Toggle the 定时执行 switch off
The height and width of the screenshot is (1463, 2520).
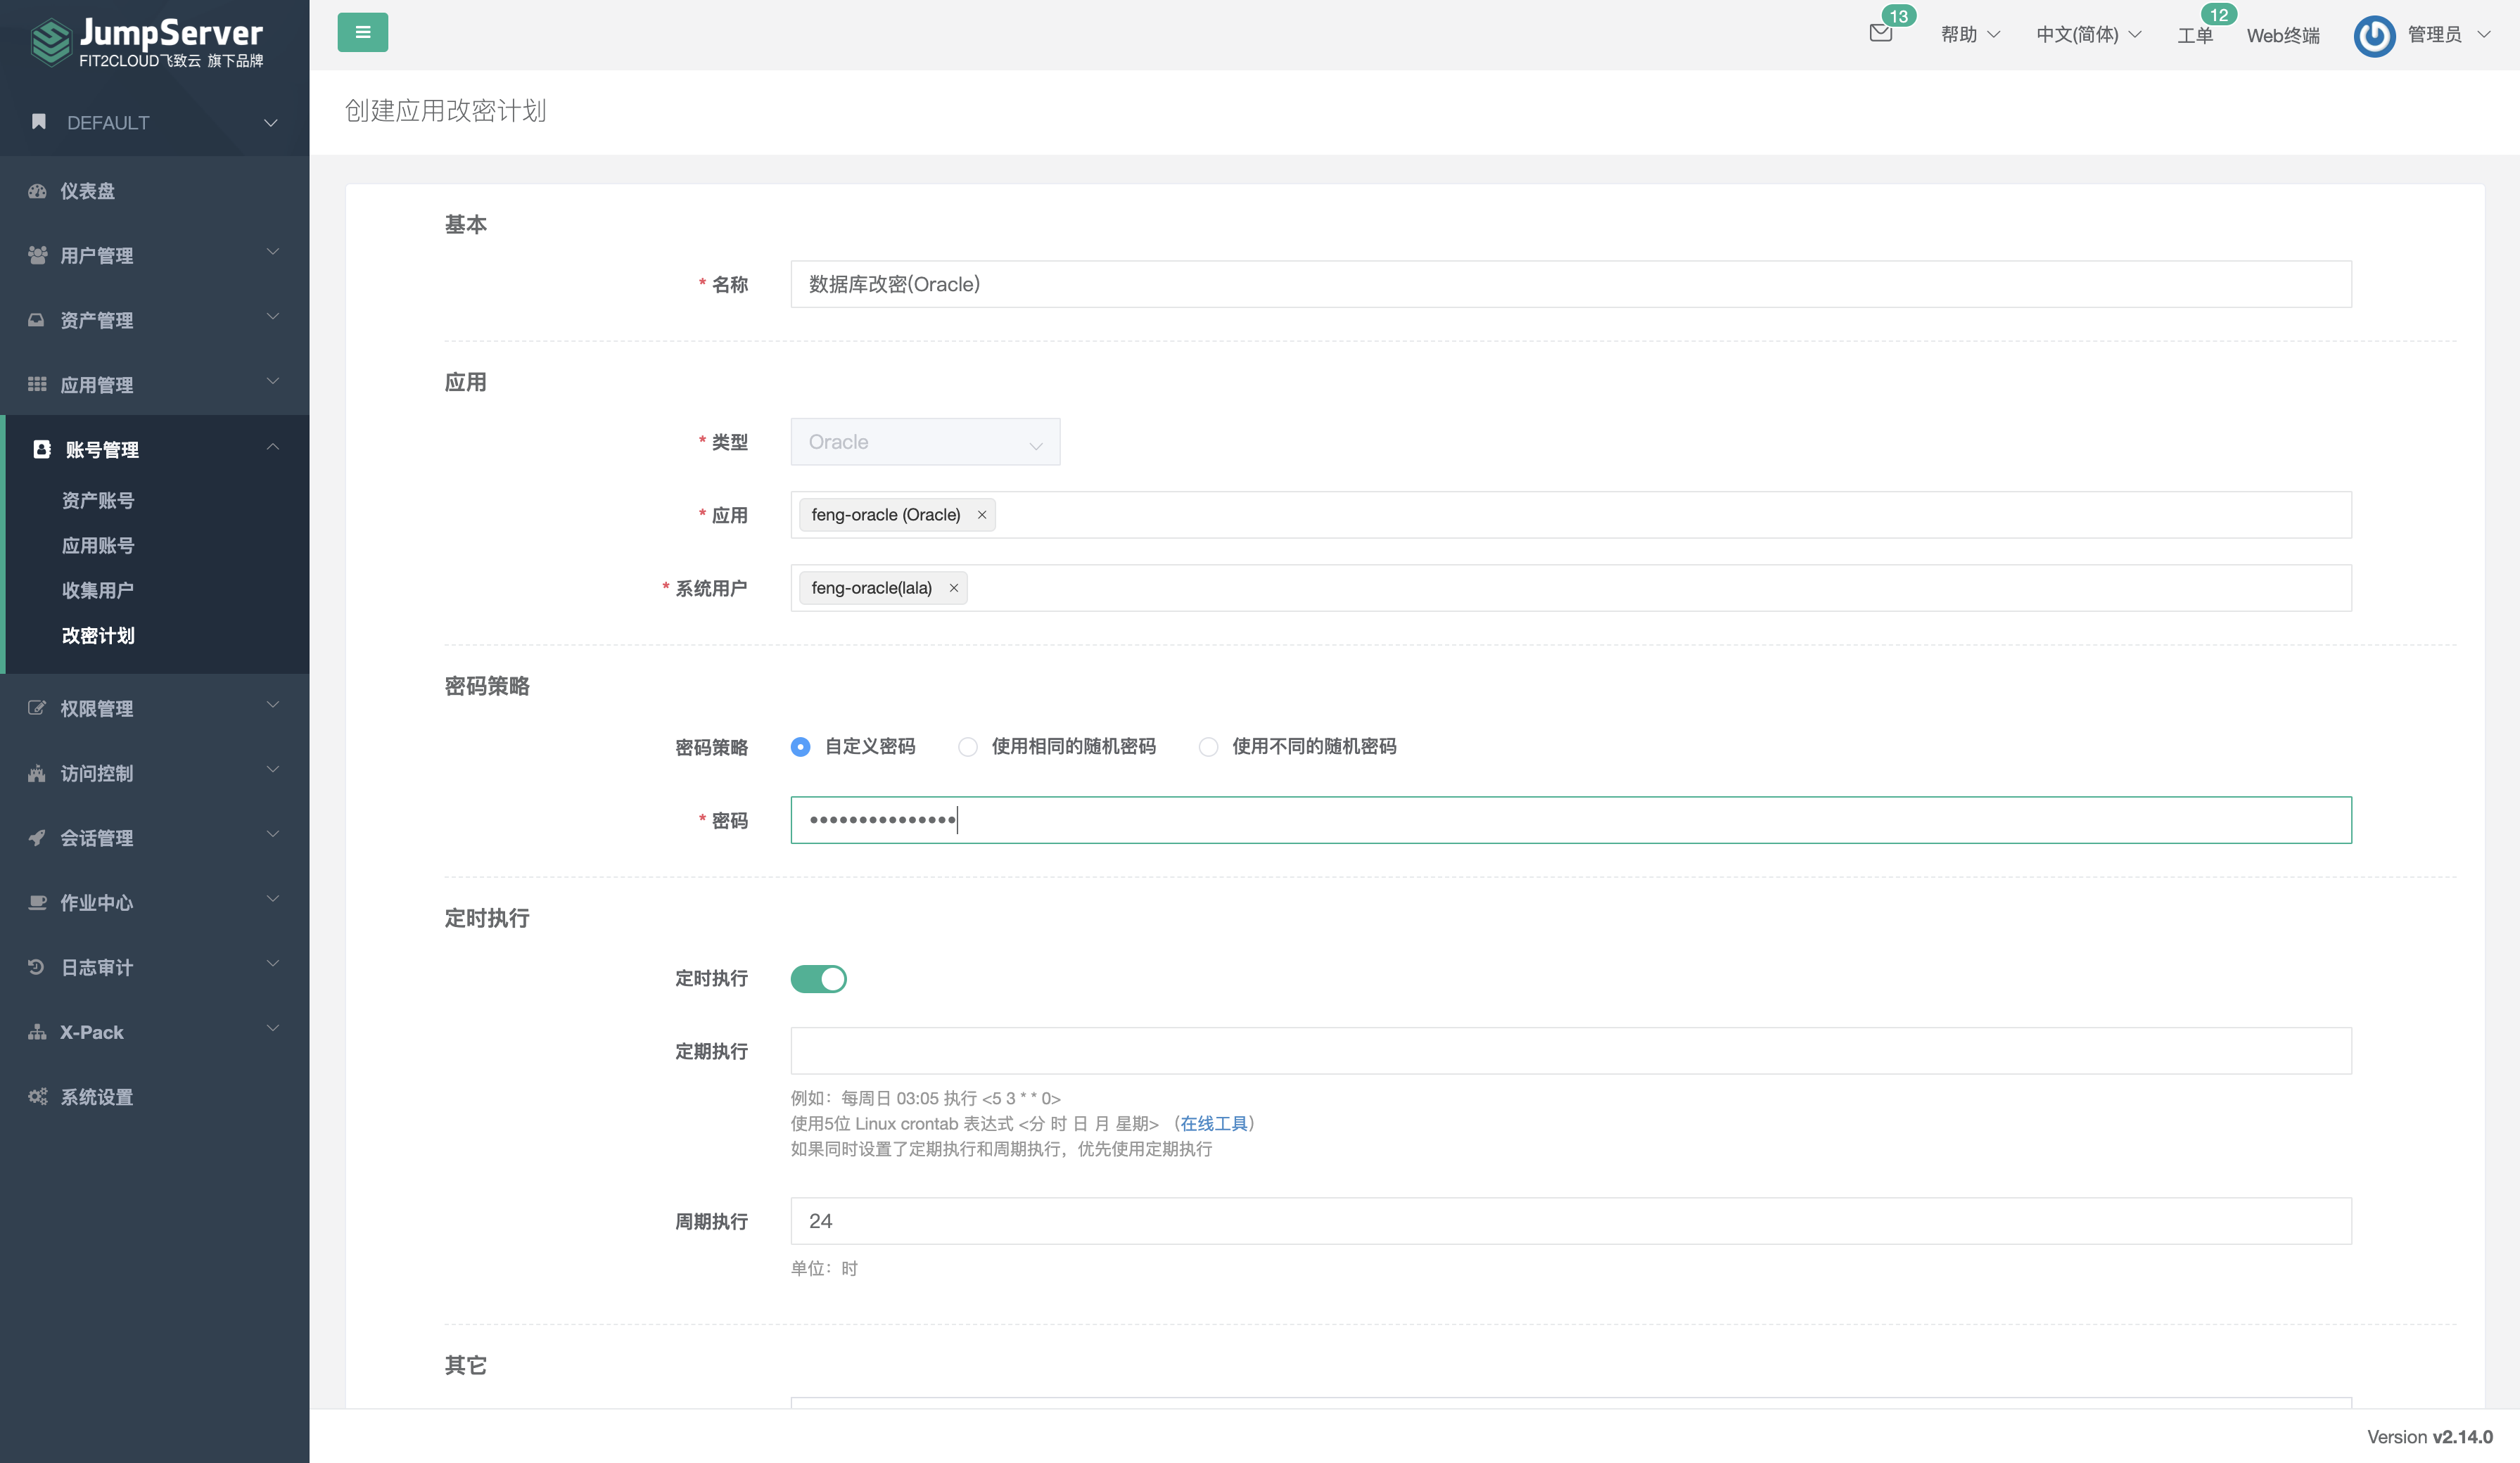click(x=819, y=979)
